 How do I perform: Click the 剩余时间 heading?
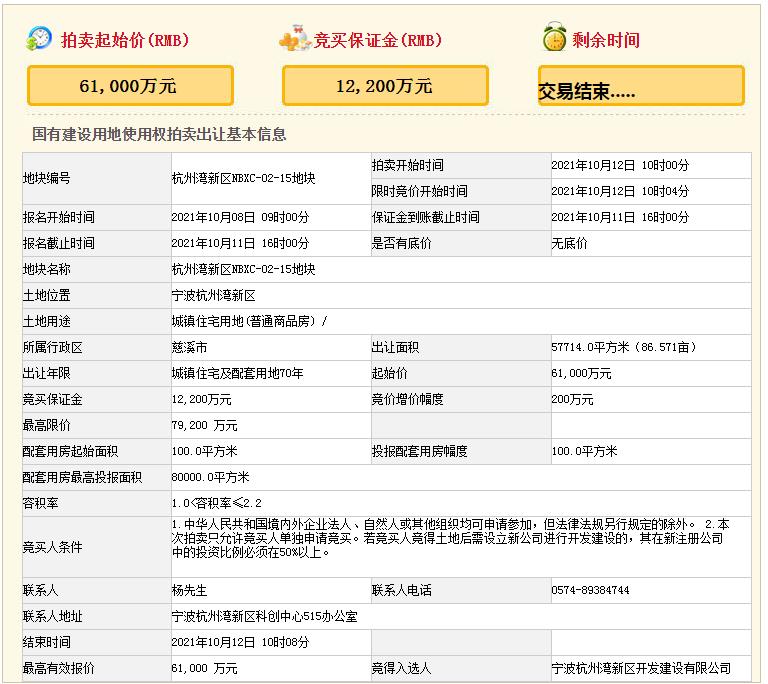tap(606, 40)
